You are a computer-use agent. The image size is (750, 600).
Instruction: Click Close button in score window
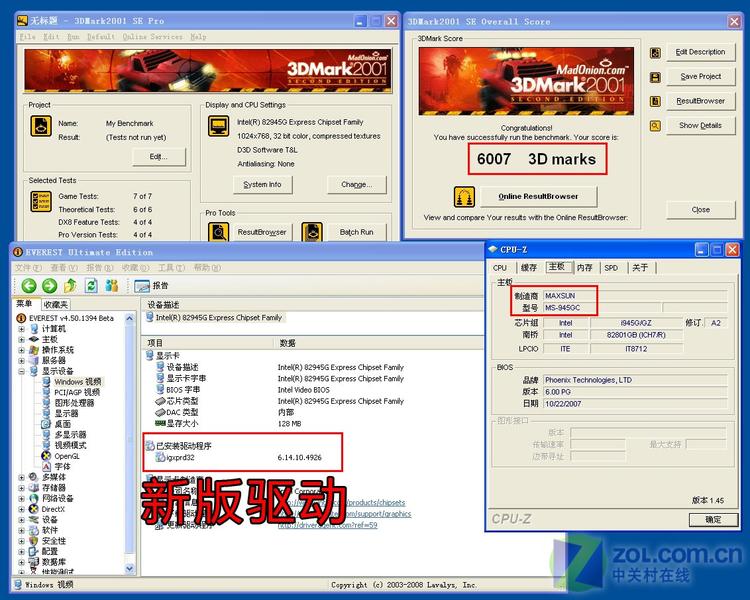[701, 210]
